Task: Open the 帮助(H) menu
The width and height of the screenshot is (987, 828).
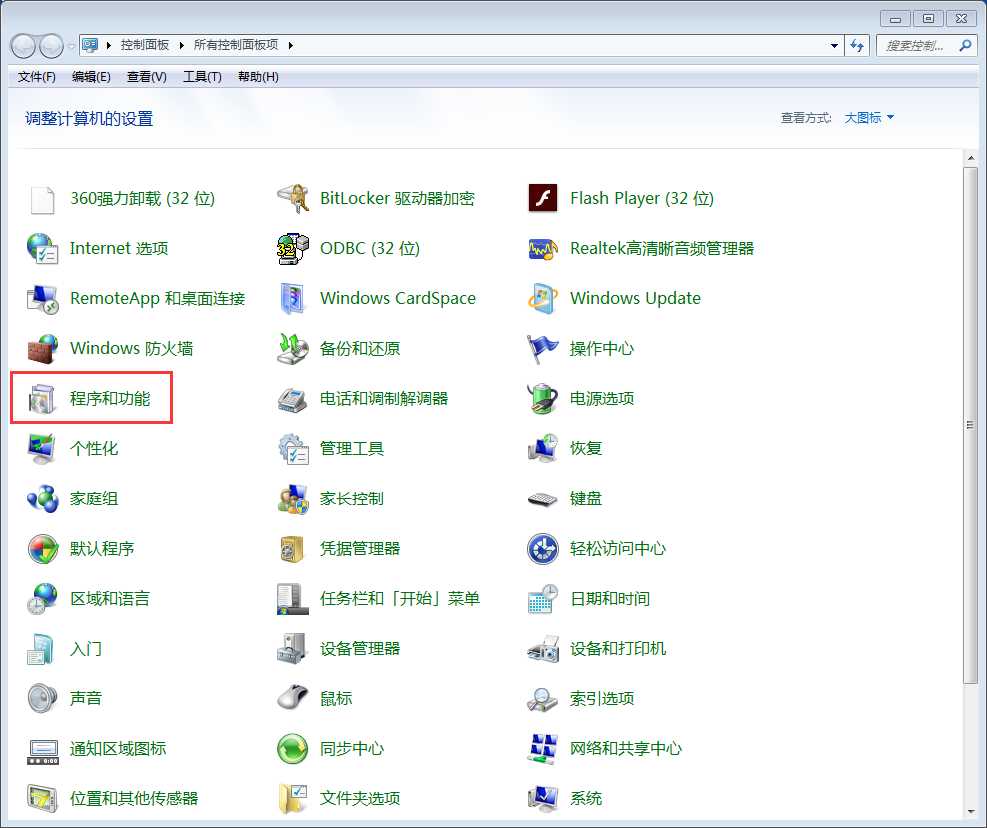Action: click(x=258, y=77)
